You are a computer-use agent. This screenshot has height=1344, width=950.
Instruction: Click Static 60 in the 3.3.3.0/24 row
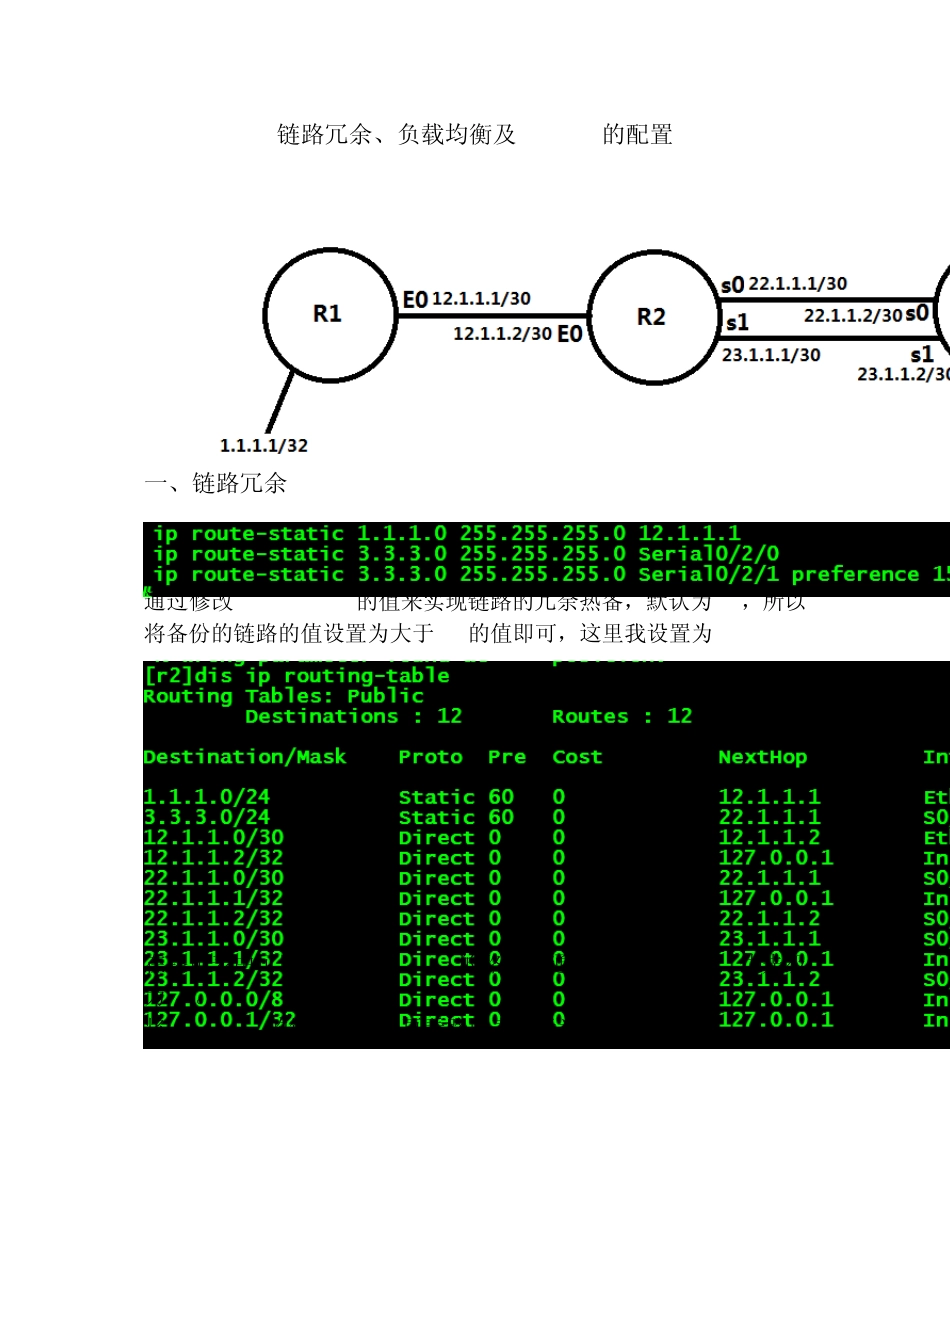pos(456,817)
